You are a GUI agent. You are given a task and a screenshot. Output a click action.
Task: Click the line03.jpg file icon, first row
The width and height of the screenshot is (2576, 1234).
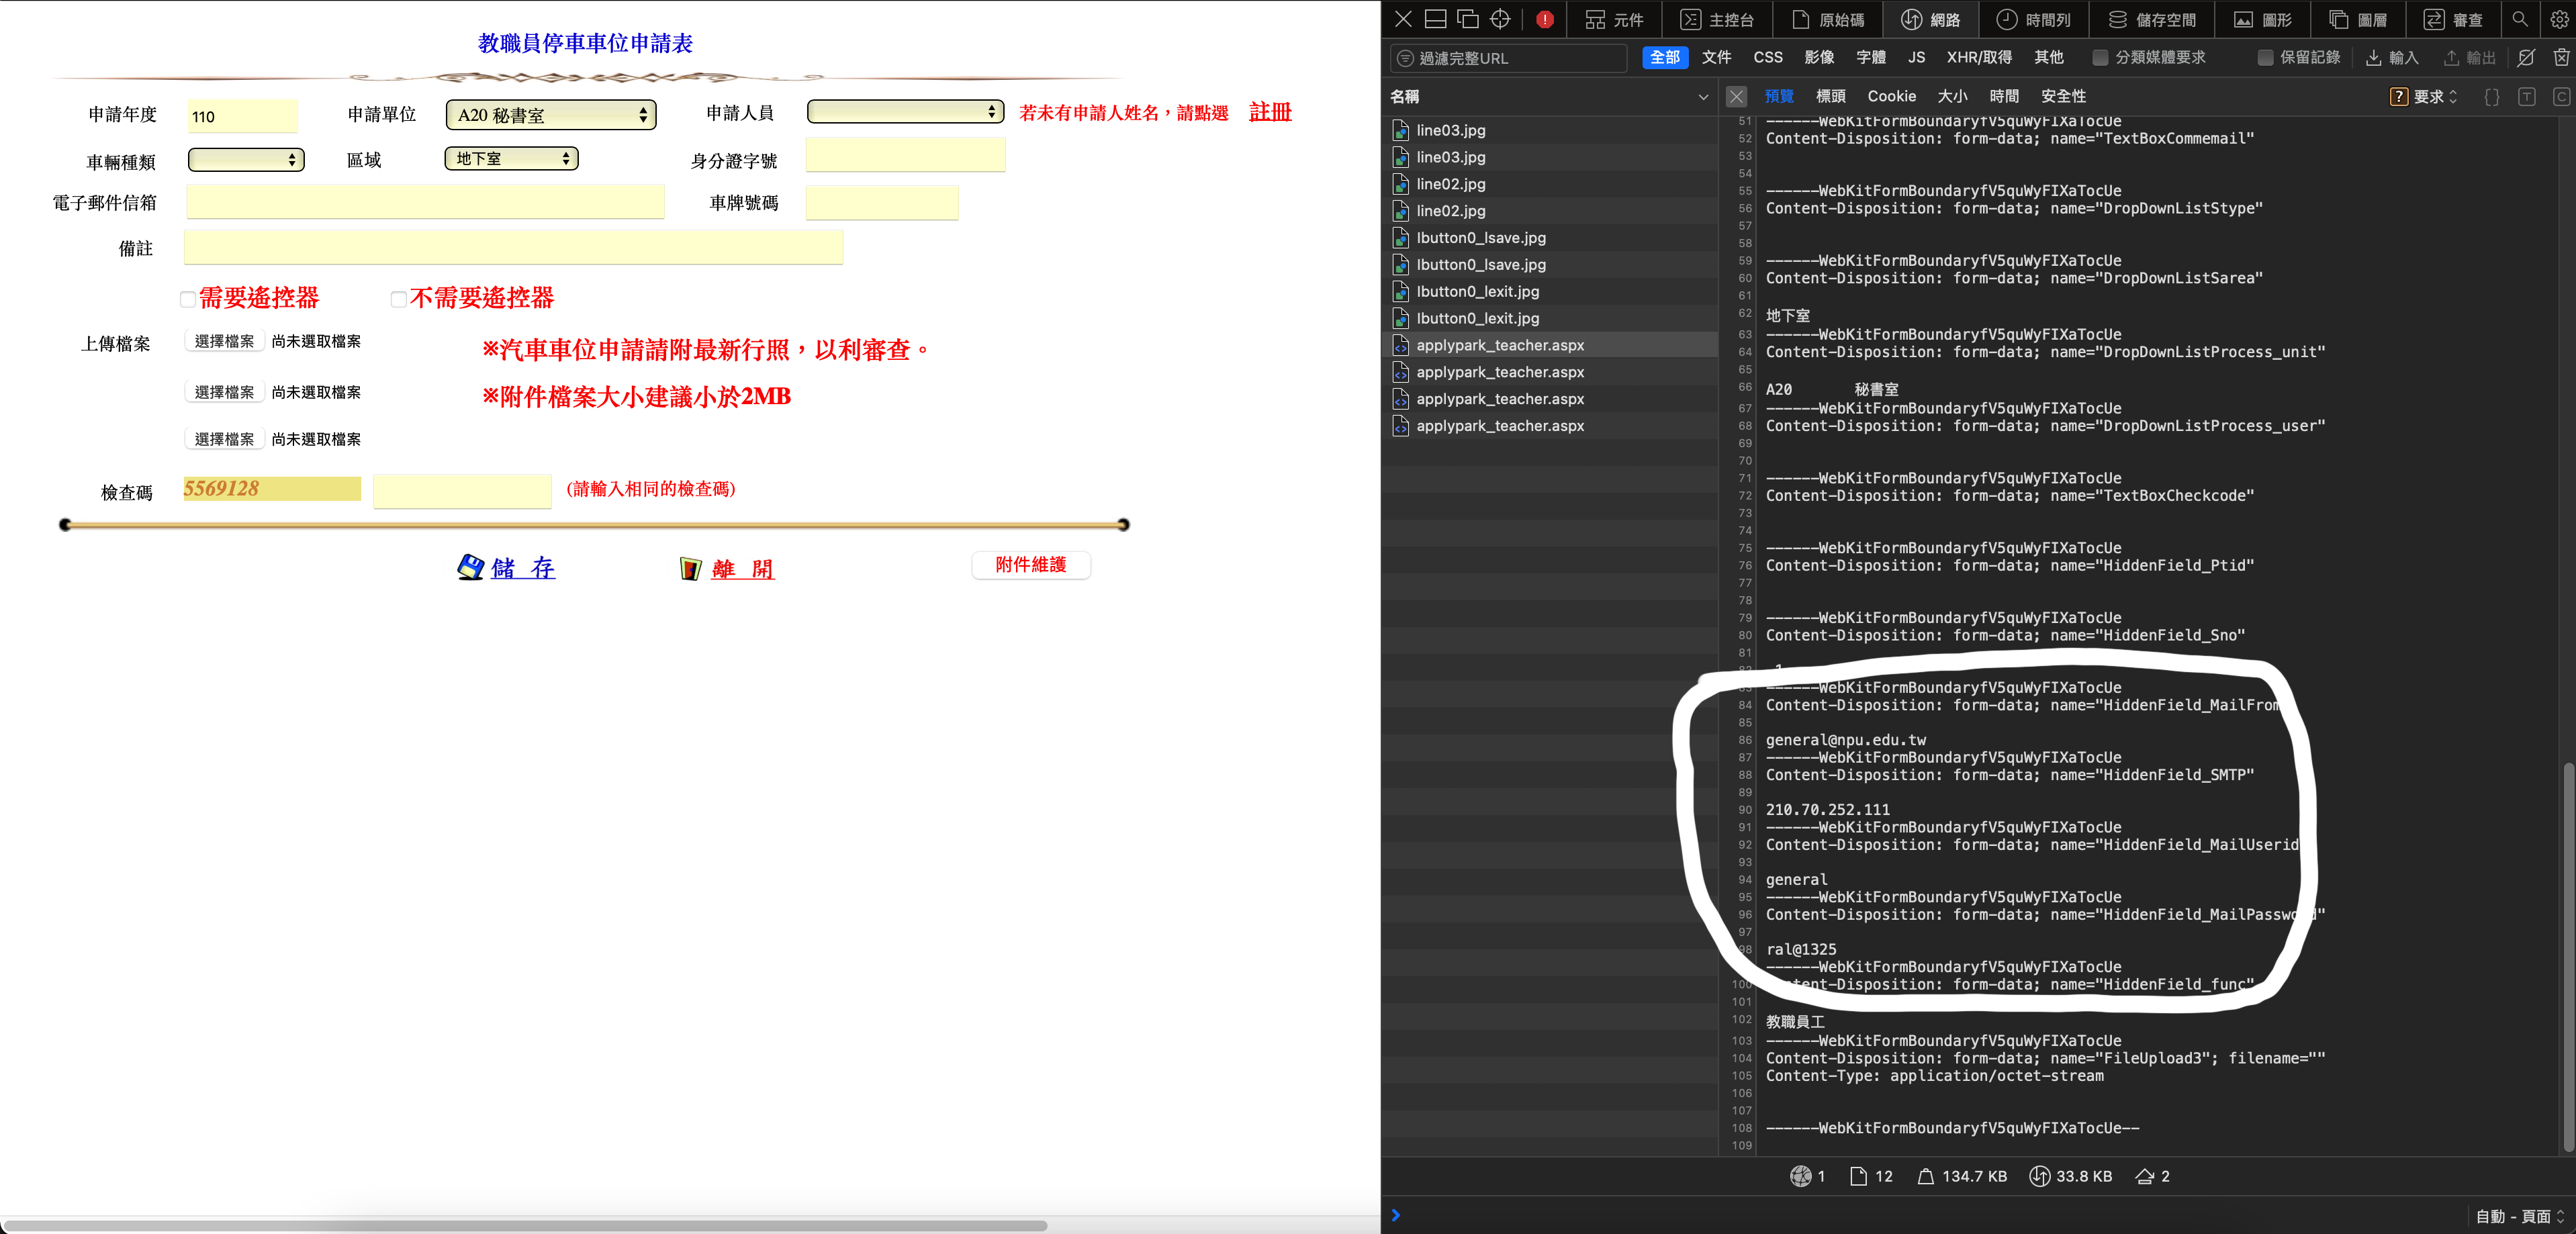pyautogui.click(x=1400, y=130)
